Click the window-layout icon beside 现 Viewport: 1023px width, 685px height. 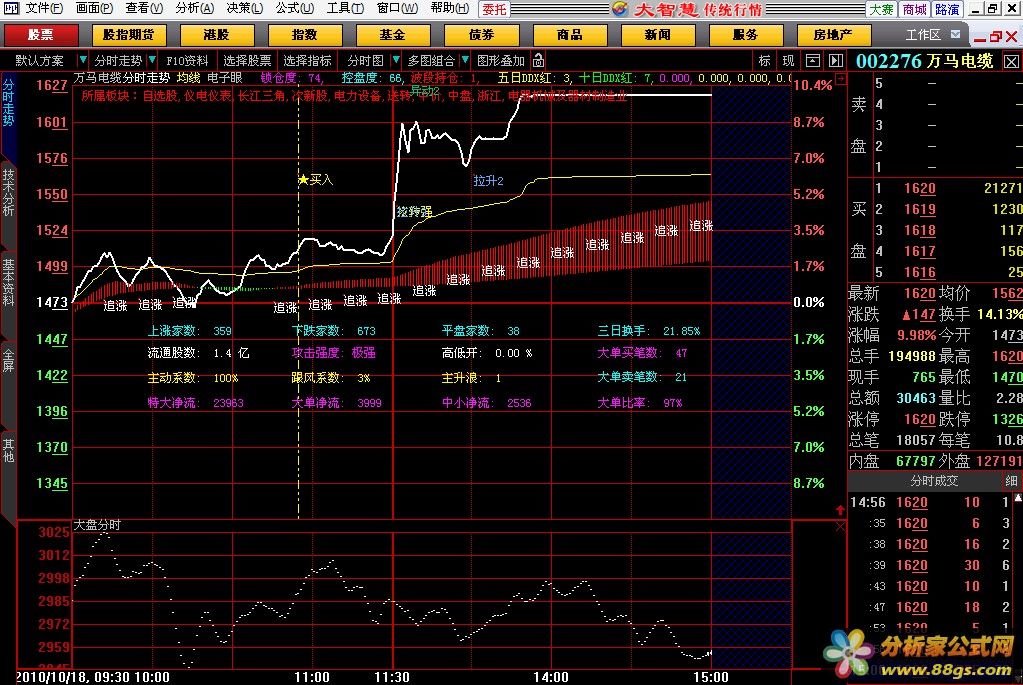tap(813, 61)
